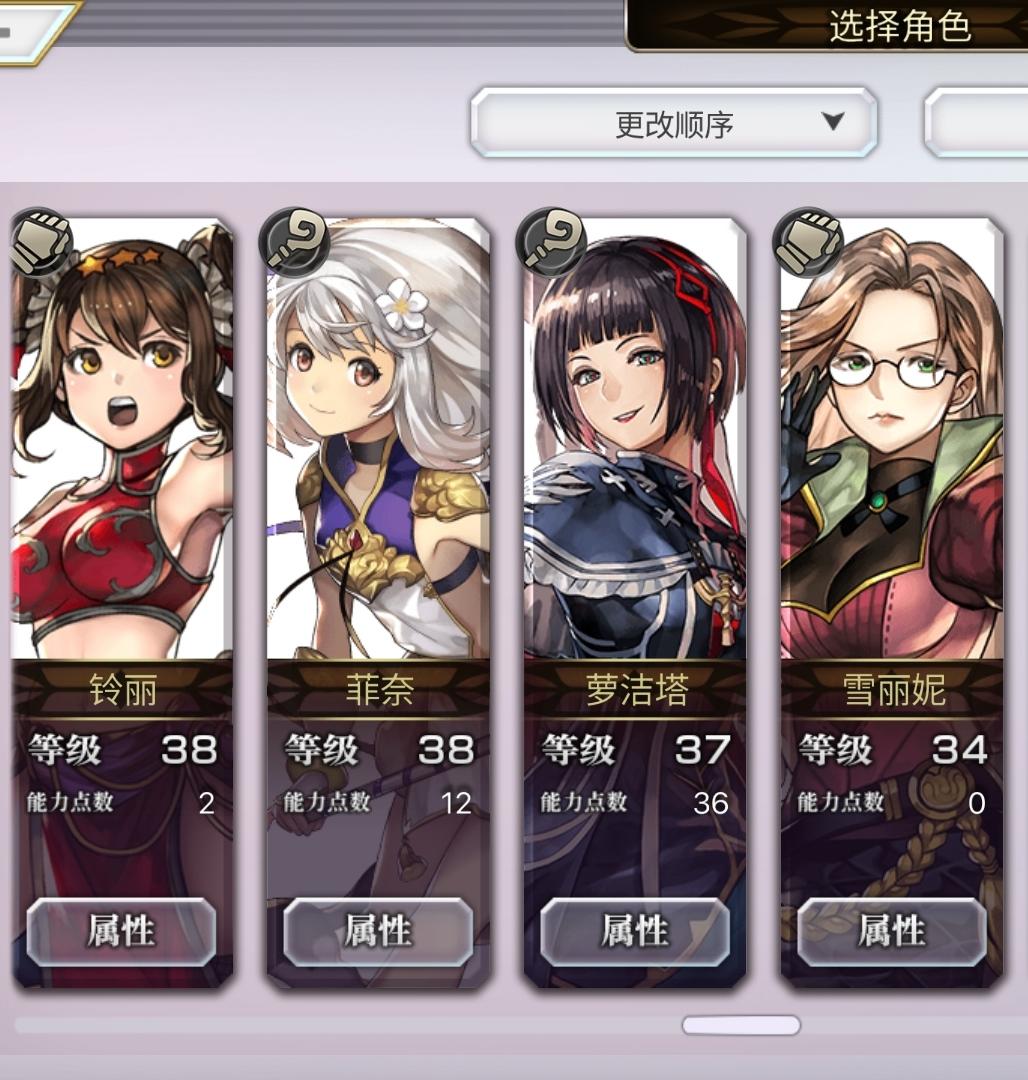1028x1080 pixels.
Task: Open 铃丽's 属性 attributes button
Action: [121, 931]
